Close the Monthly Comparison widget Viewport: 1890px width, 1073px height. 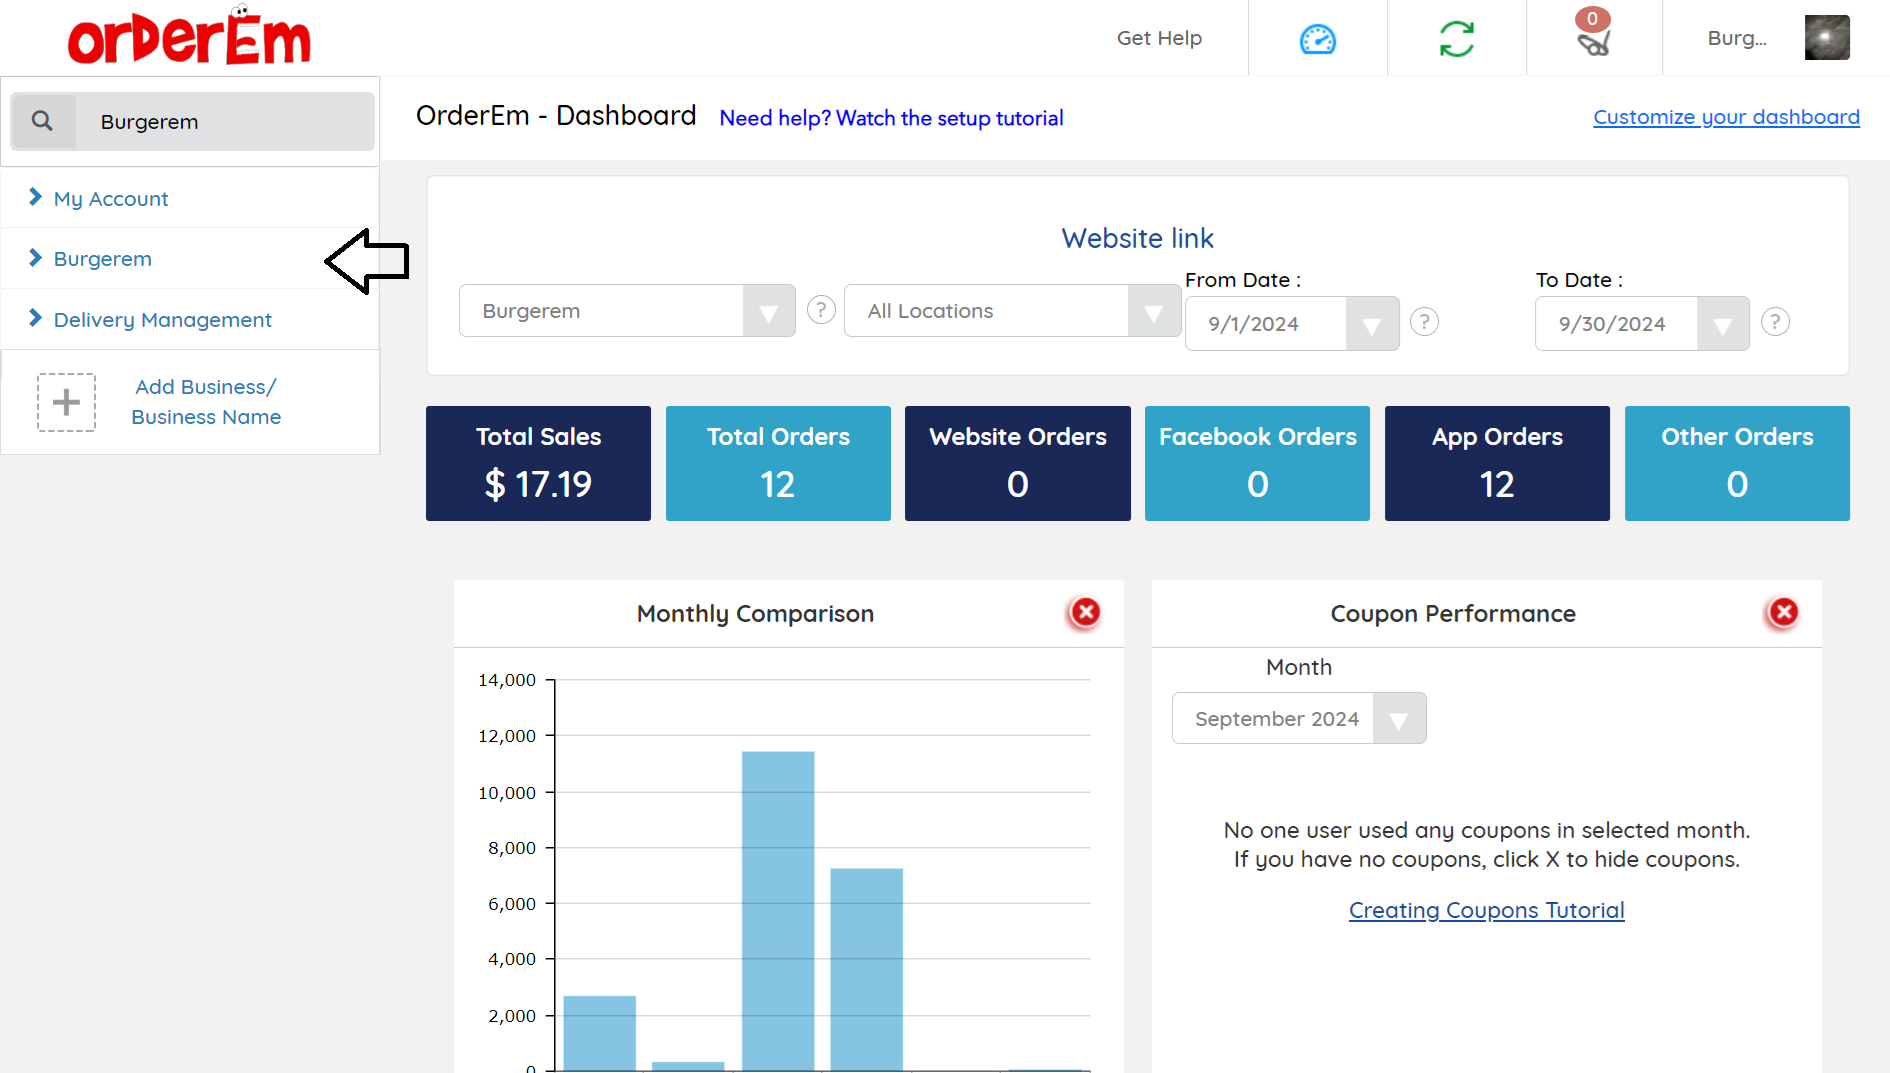[1085, 612]
